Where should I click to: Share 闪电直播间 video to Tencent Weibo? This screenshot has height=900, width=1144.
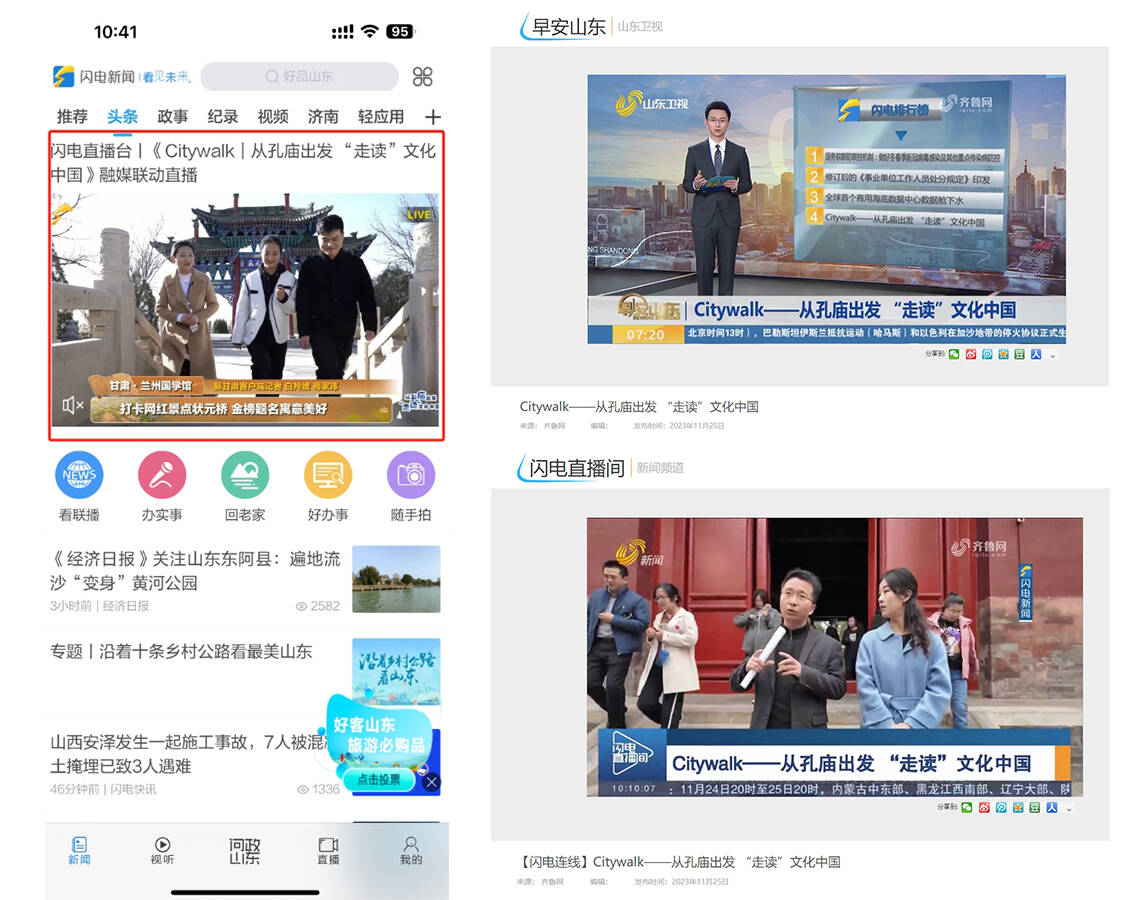(x=1001, y=807)
